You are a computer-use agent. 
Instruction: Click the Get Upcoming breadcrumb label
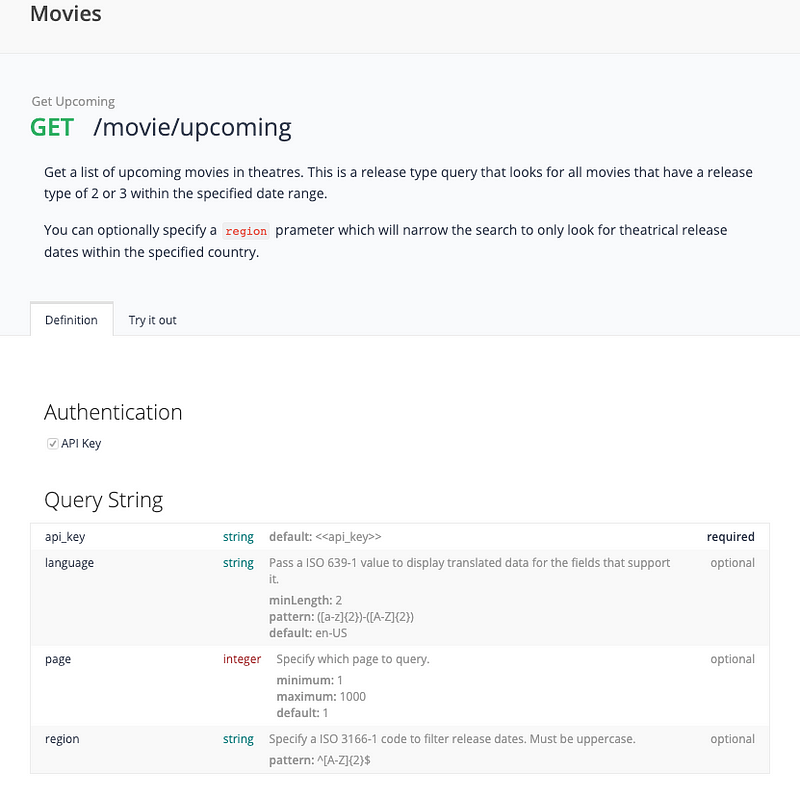pos(73,101)
